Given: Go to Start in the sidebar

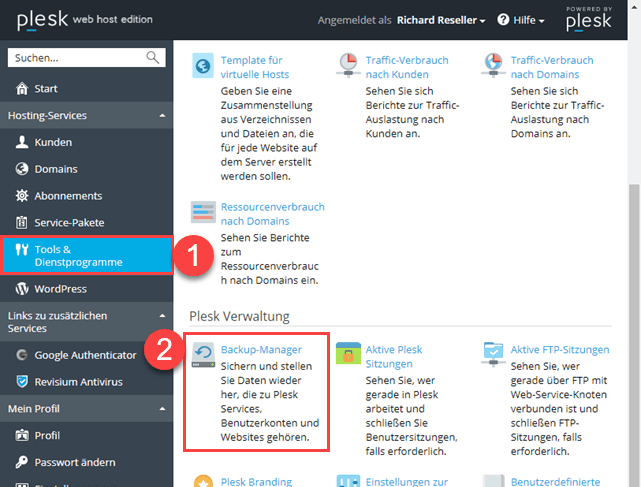Looking at the screenshot, I should (86, 88).
